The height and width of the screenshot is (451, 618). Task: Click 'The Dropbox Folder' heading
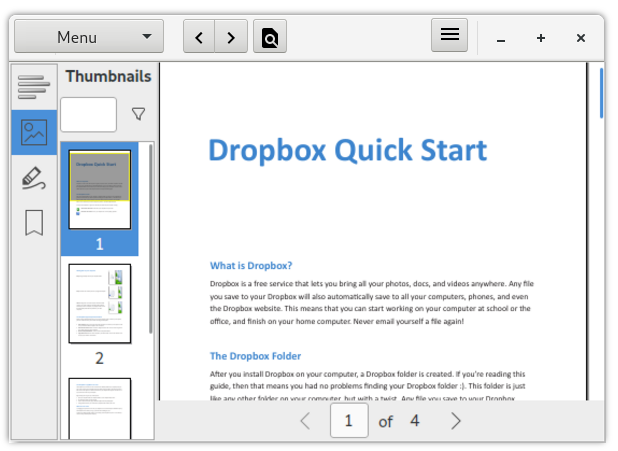255,356
